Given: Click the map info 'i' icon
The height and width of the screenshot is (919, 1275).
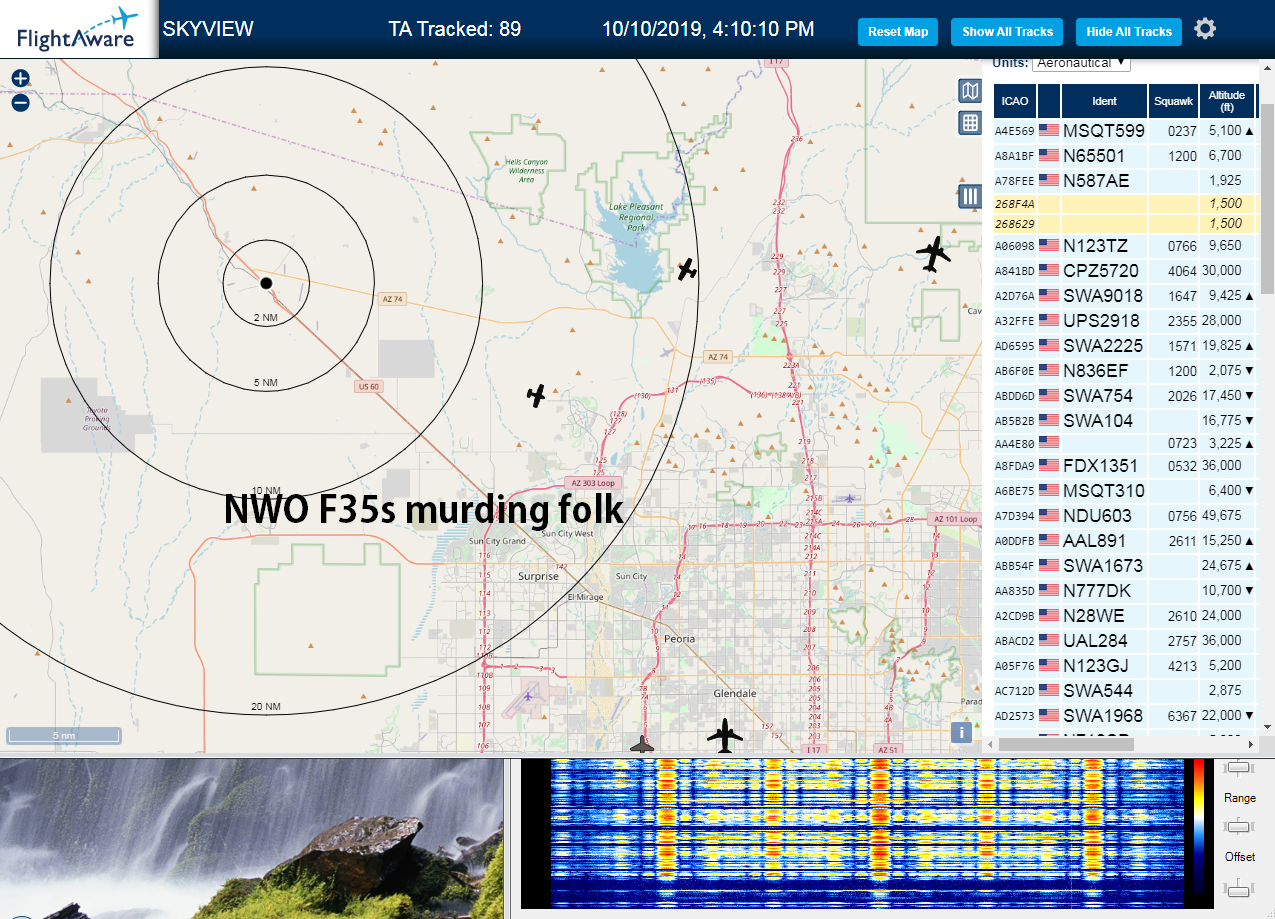Looking at the screenshot, I should coord(963,732).
